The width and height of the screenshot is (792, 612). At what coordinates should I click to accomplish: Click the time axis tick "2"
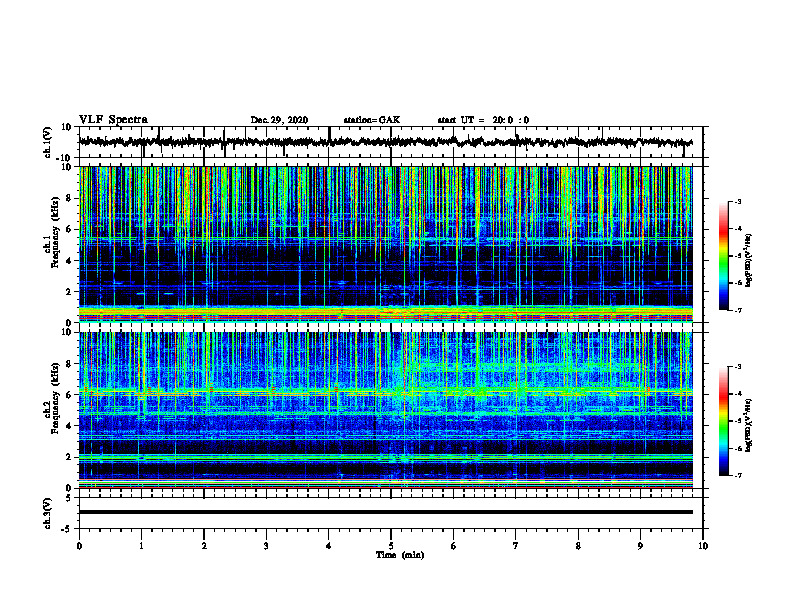204,546
